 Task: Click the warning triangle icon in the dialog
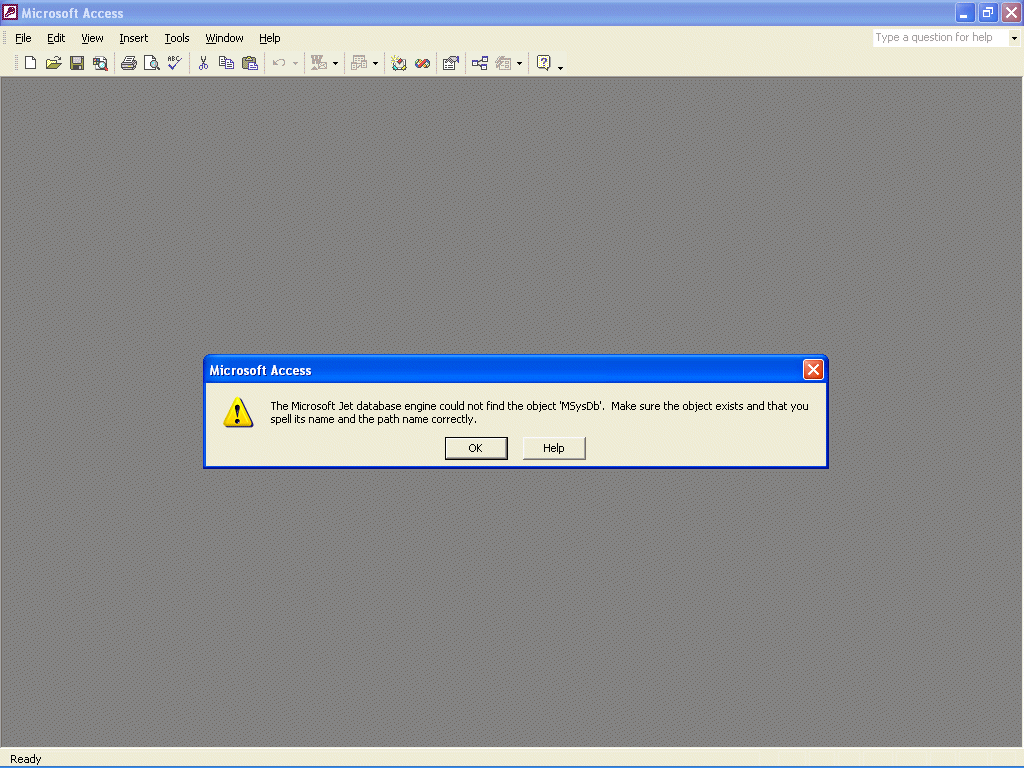click(238, 412)
